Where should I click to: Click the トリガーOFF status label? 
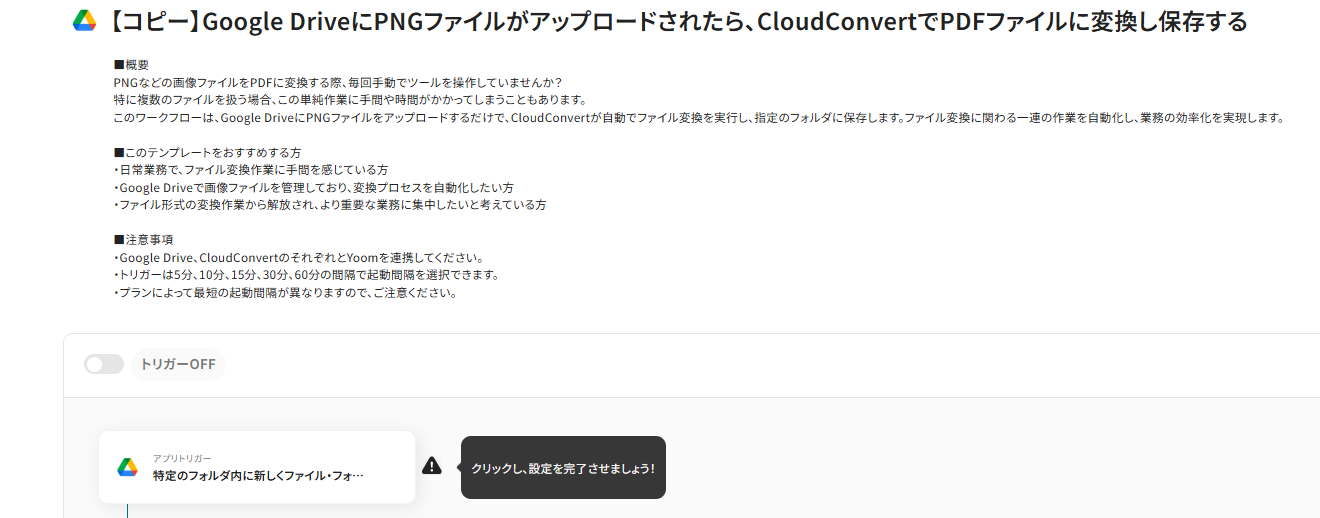pos(178,364)
